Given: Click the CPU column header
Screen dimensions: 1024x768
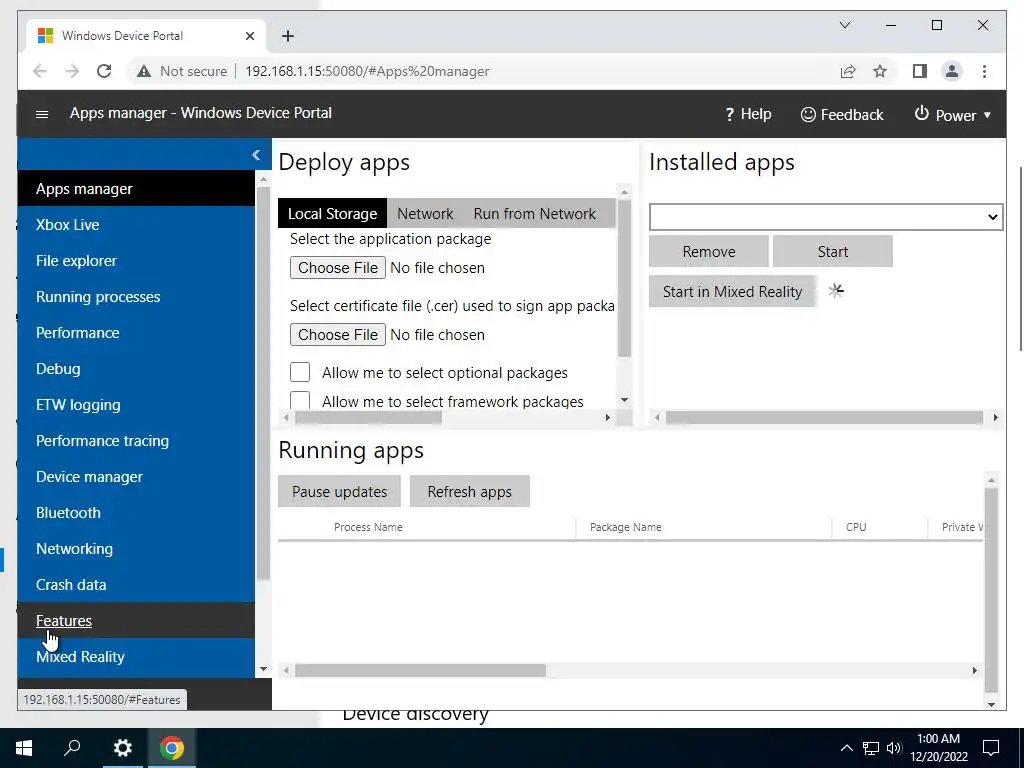Looking at the screenshot, I should point(856,527).
